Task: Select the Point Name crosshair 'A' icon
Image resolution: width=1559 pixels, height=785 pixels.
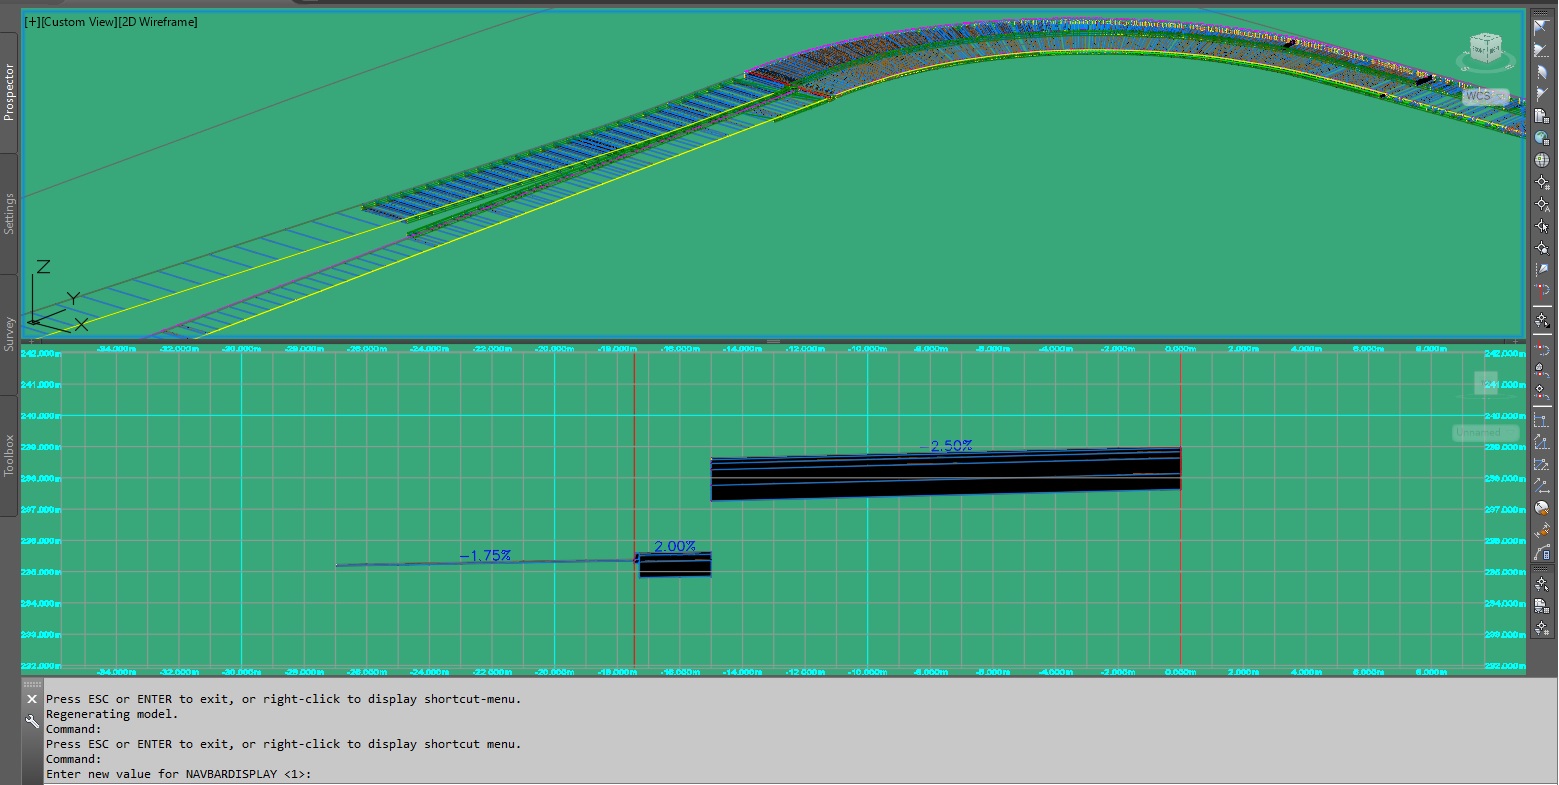Action: tap(1542, 204)
